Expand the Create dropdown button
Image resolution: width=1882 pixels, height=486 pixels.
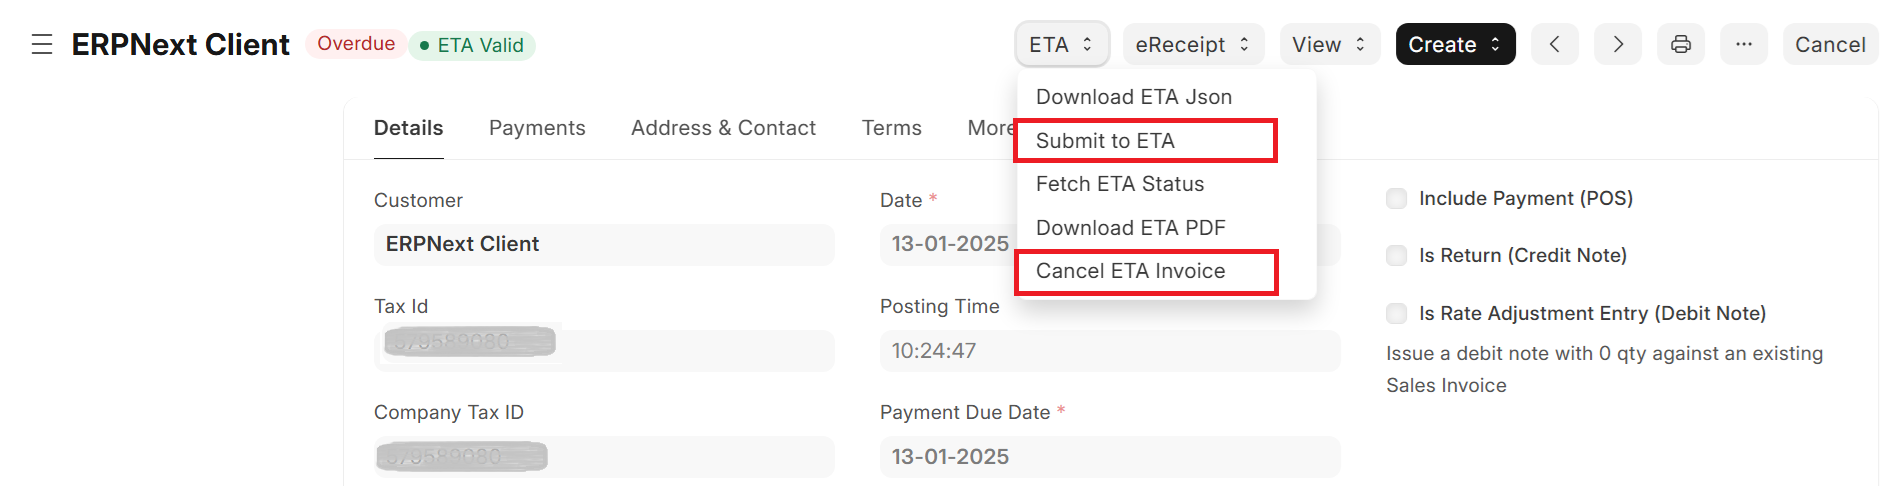tap(1454, 45)
